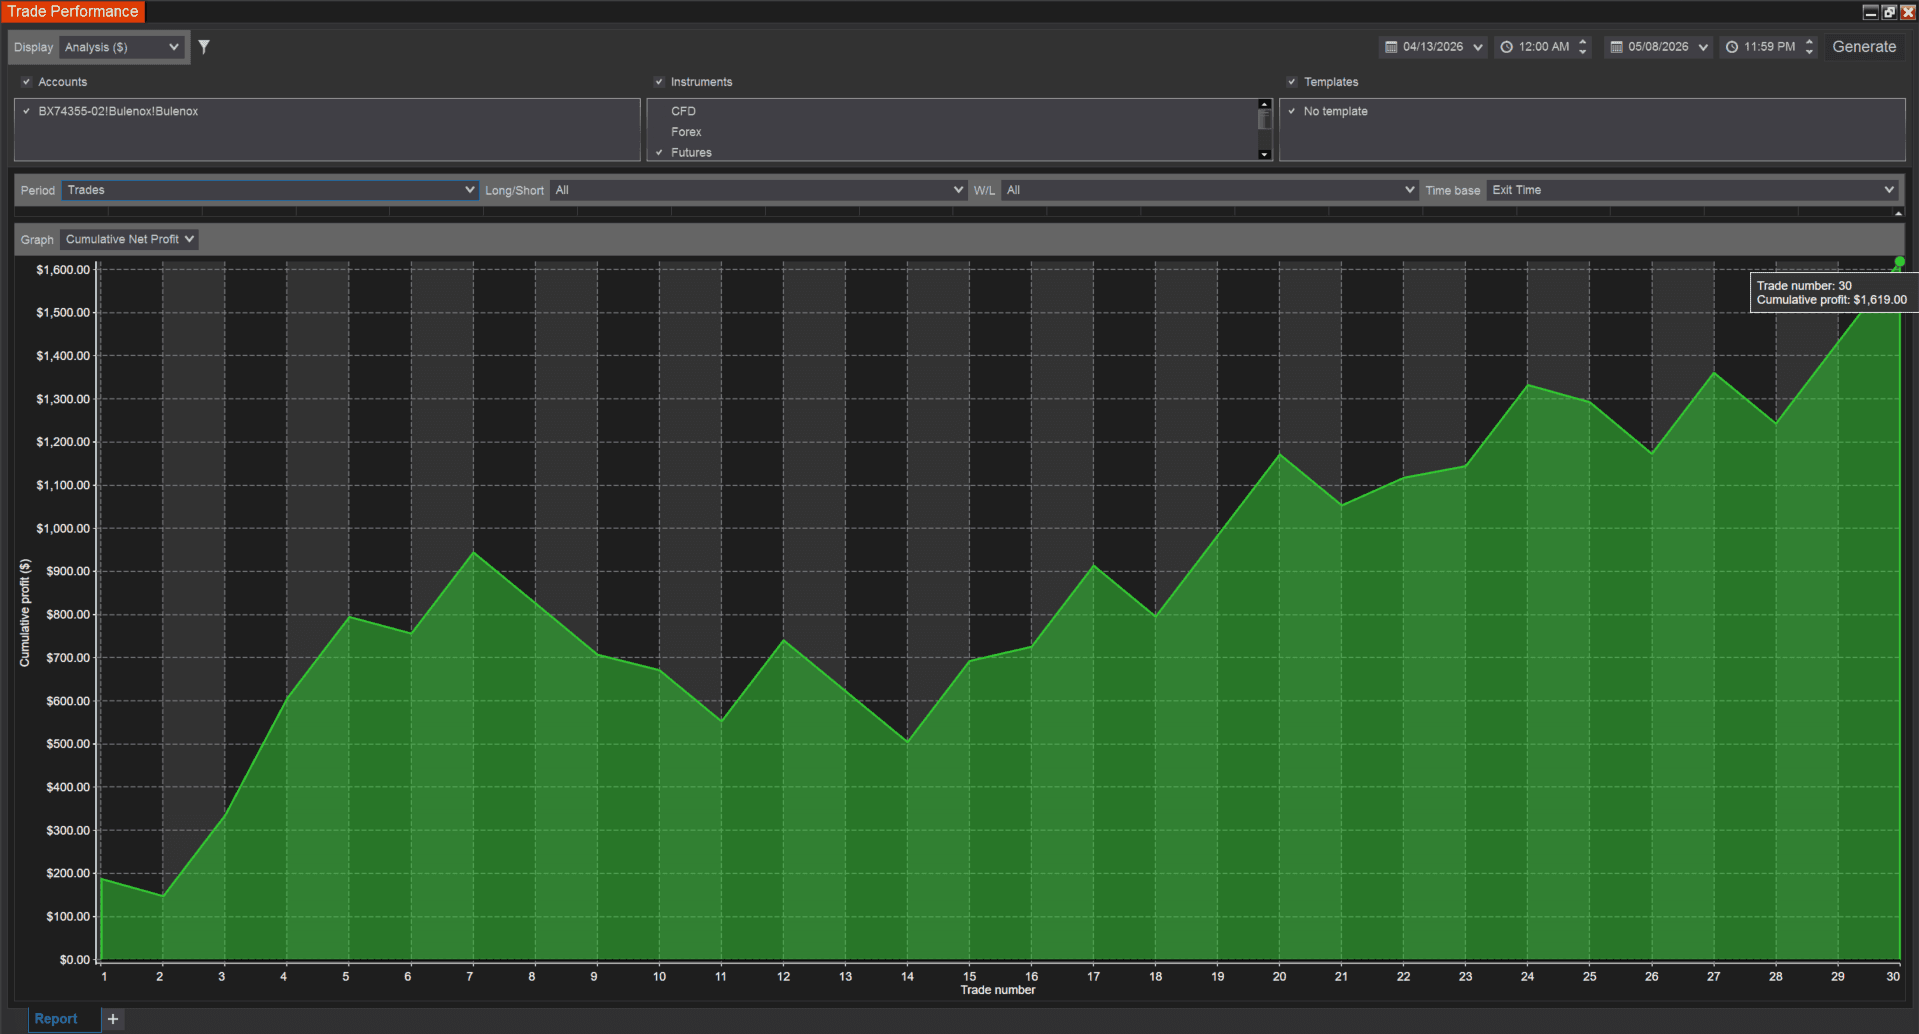Image resolution: width=1919 pixels, height=1034 pixels.
Task: Toggle the Instruments header checkbox
Action: click(659, 82)
